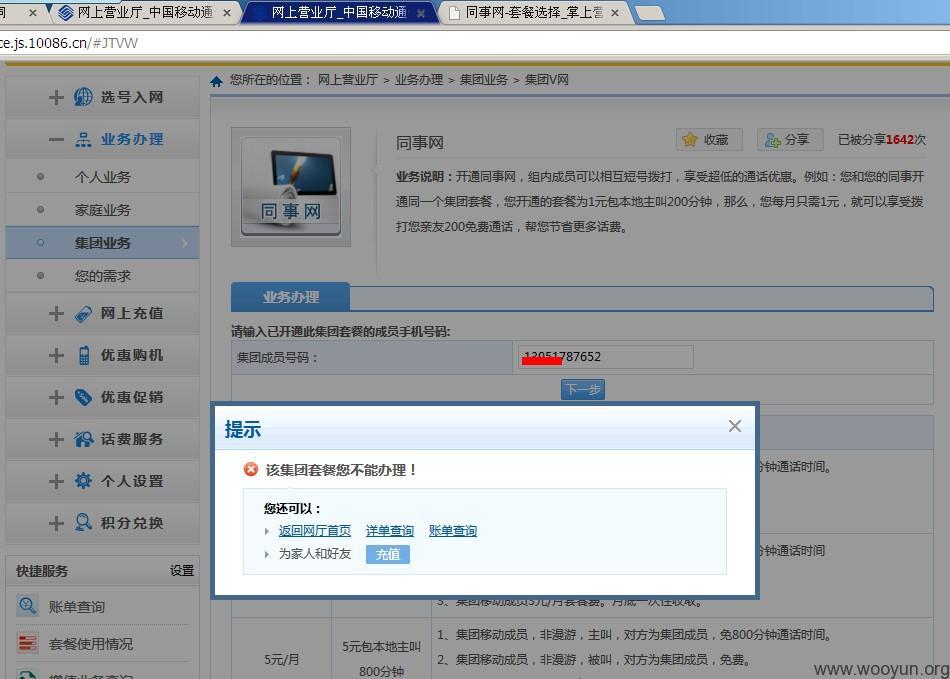Click the 分享 share button

(789, 140)
